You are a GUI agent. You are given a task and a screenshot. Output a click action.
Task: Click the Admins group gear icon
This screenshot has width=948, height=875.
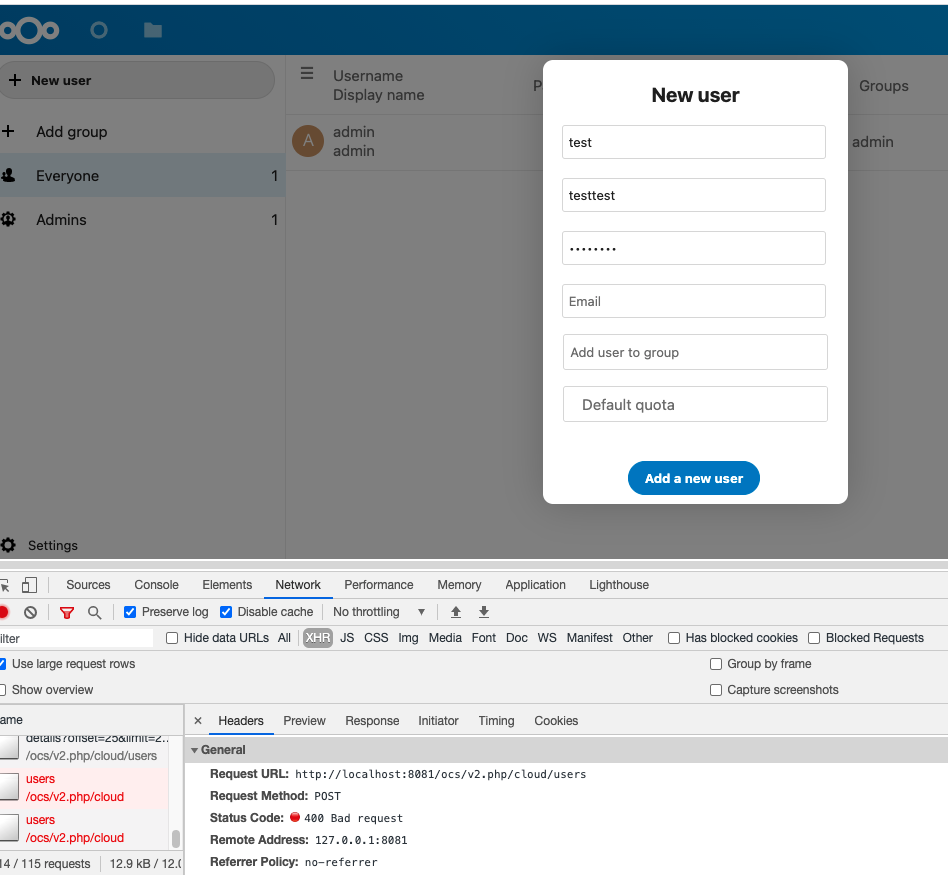[8, 219]
